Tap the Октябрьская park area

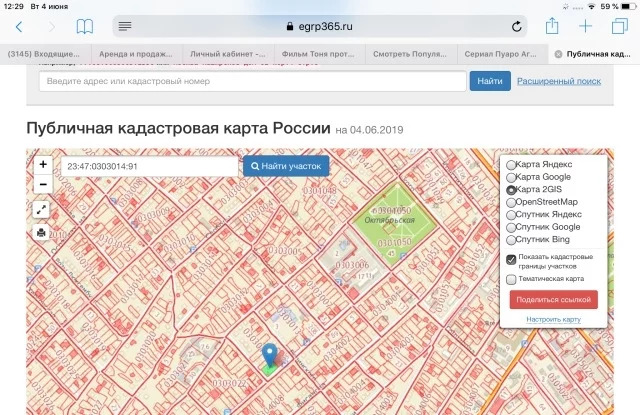point(393,224)
